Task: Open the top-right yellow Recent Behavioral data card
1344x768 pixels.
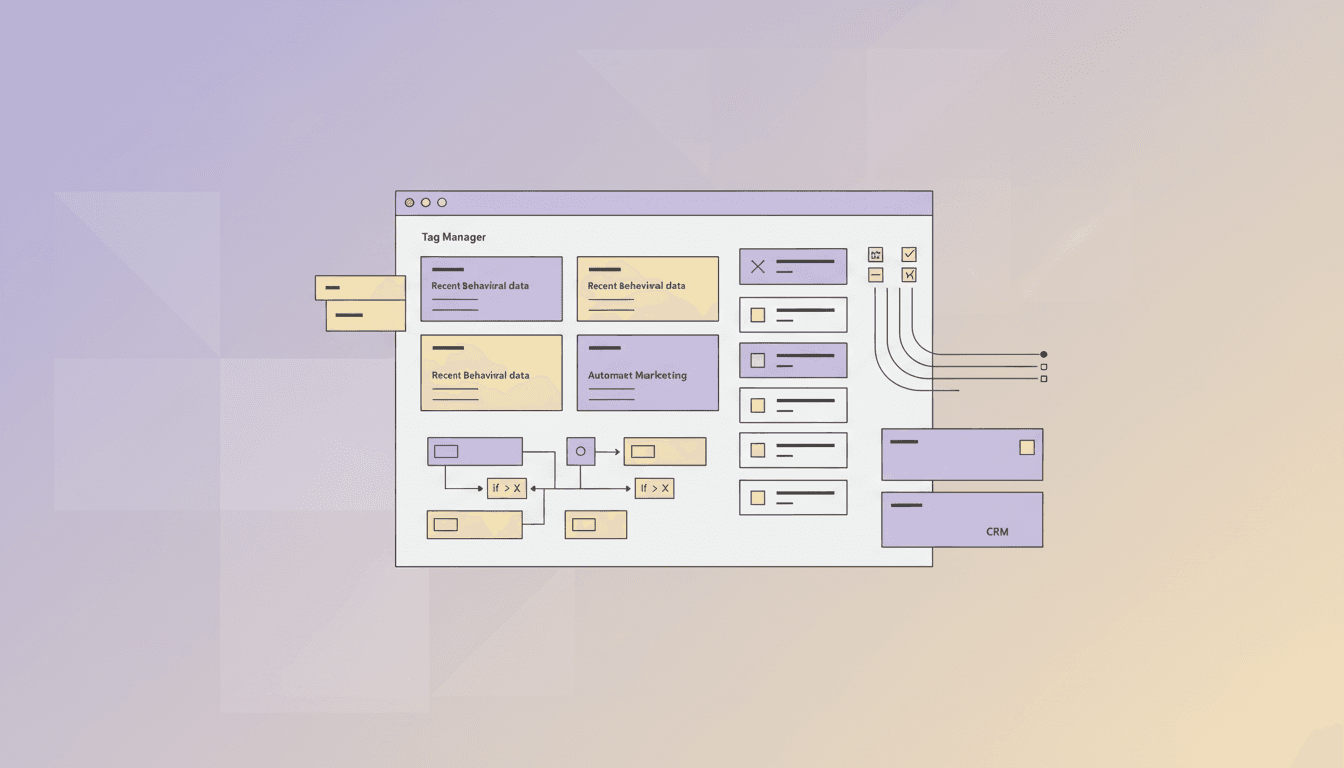Action: [x=647, y=289]
